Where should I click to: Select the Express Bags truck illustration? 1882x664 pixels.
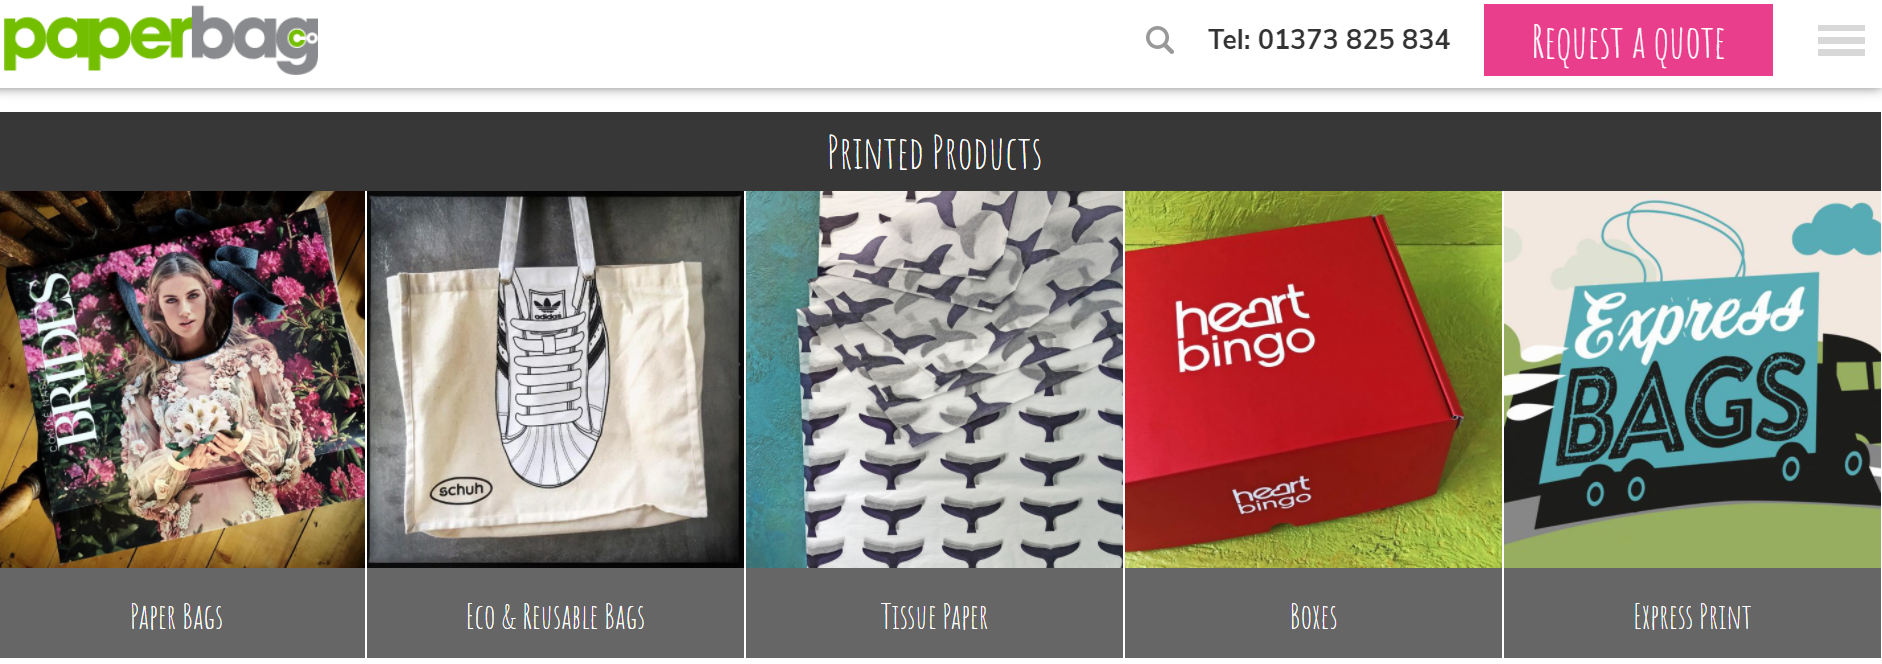point(1692,380)
